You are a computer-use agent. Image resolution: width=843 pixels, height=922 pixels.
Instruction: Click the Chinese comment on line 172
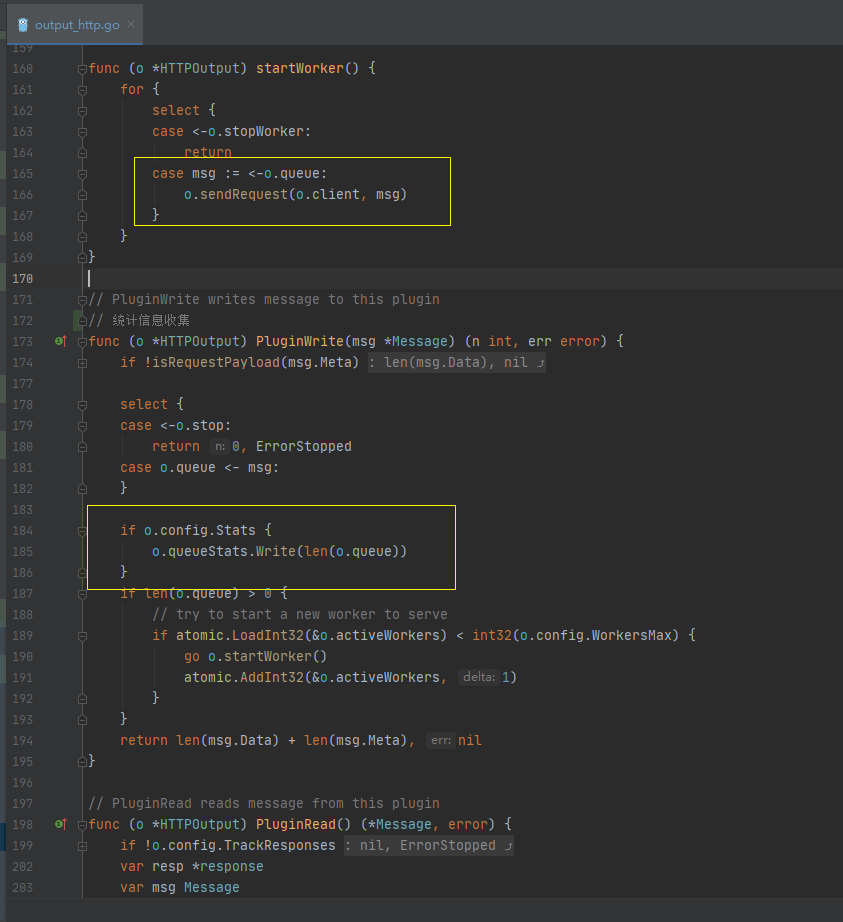point(139,320)
